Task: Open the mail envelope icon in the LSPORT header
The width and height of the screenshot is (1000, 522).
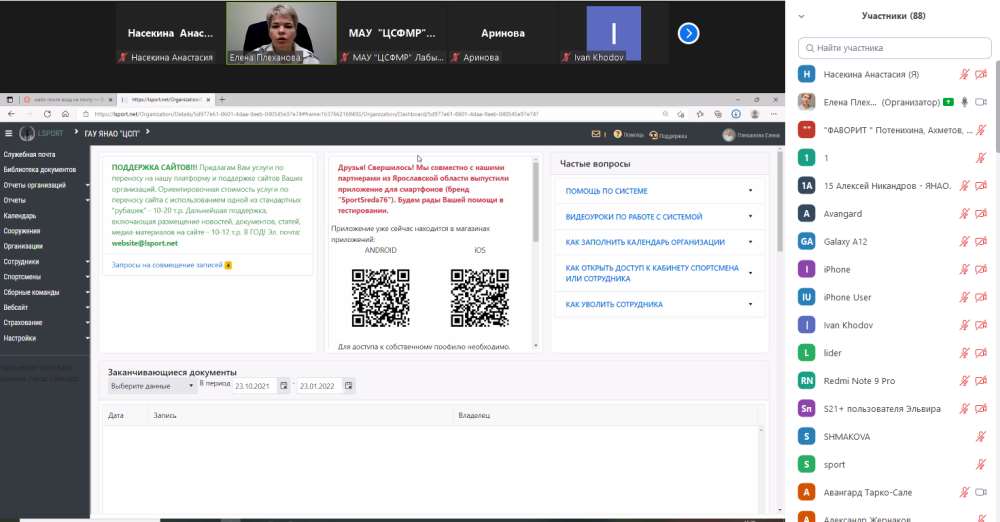Action: (x=596, y=134)
